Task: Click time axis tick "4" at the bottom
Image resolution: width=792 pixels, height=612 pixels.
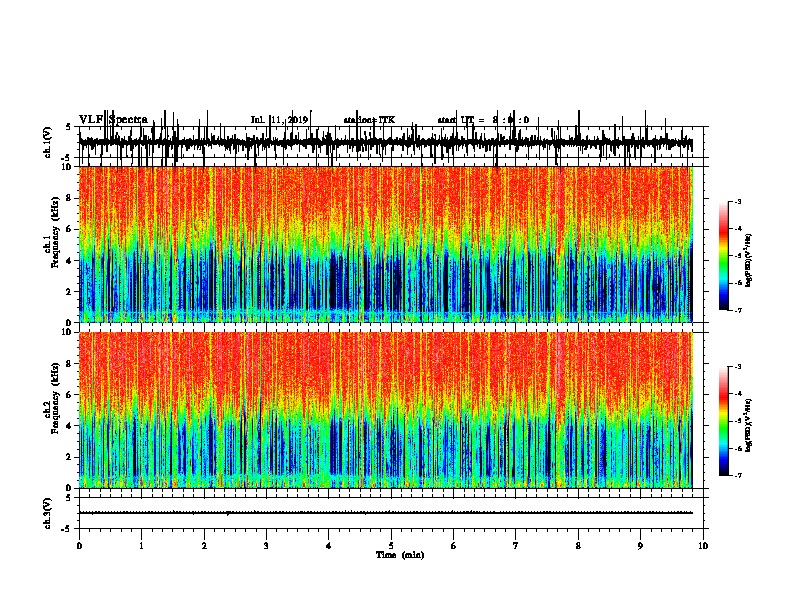Action: pyautogui.click(x=329, y=545)
